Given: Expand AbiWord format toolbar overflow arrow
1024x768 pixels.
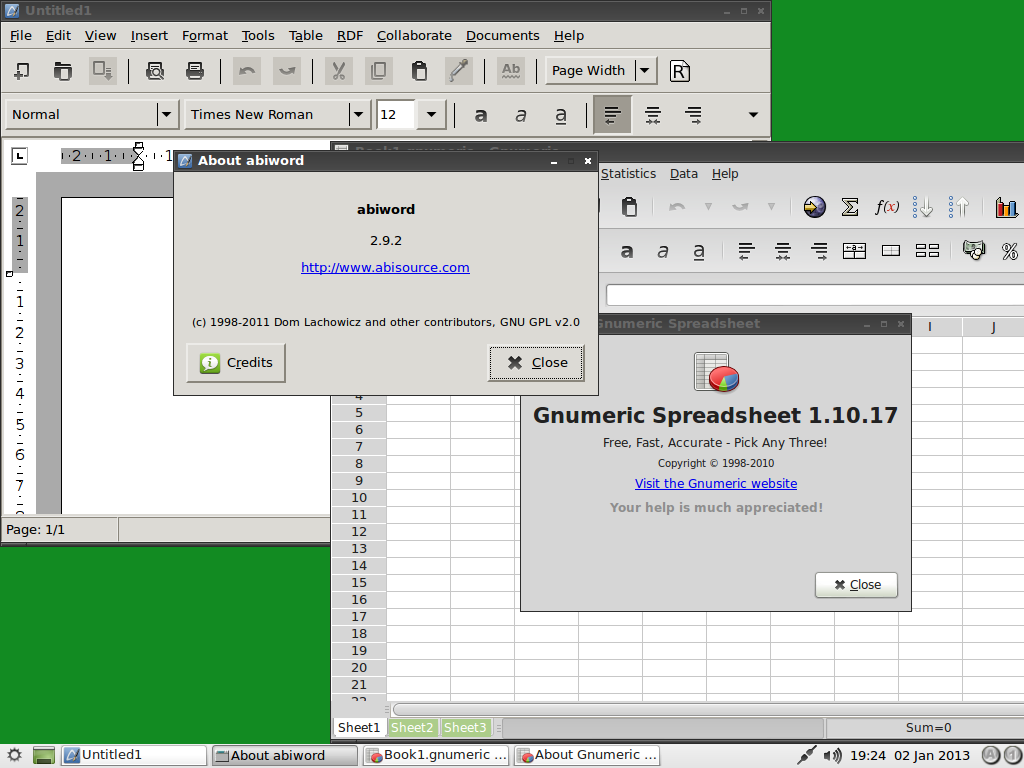Looking at the screenshot, I should pyautogui.click(x=753, y=115).
